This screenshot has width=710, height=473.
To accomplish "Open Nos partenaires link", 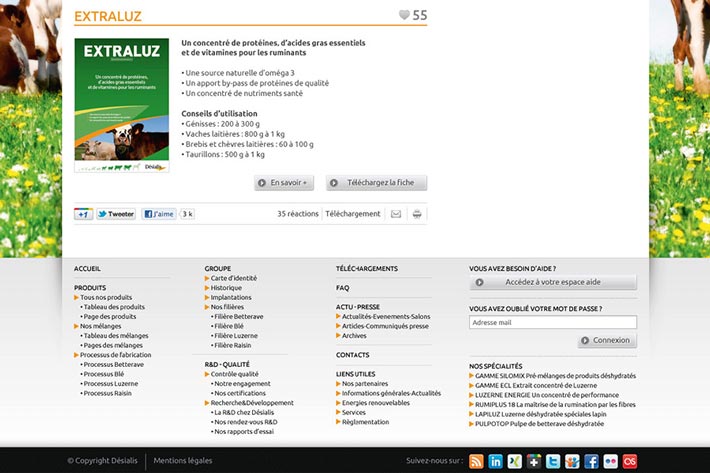I will [365, 383].
